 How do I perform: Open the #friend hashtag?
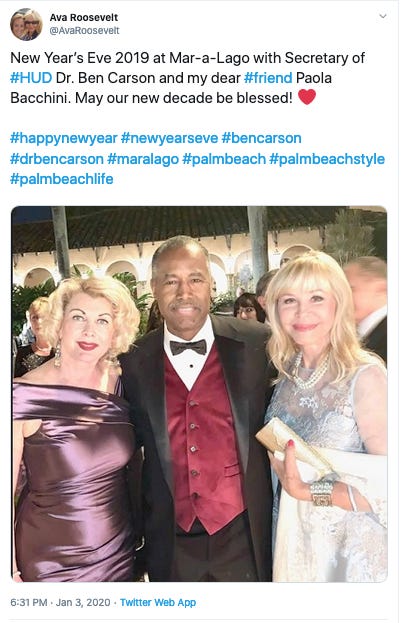pyautogui.click(x=268, y=78)
